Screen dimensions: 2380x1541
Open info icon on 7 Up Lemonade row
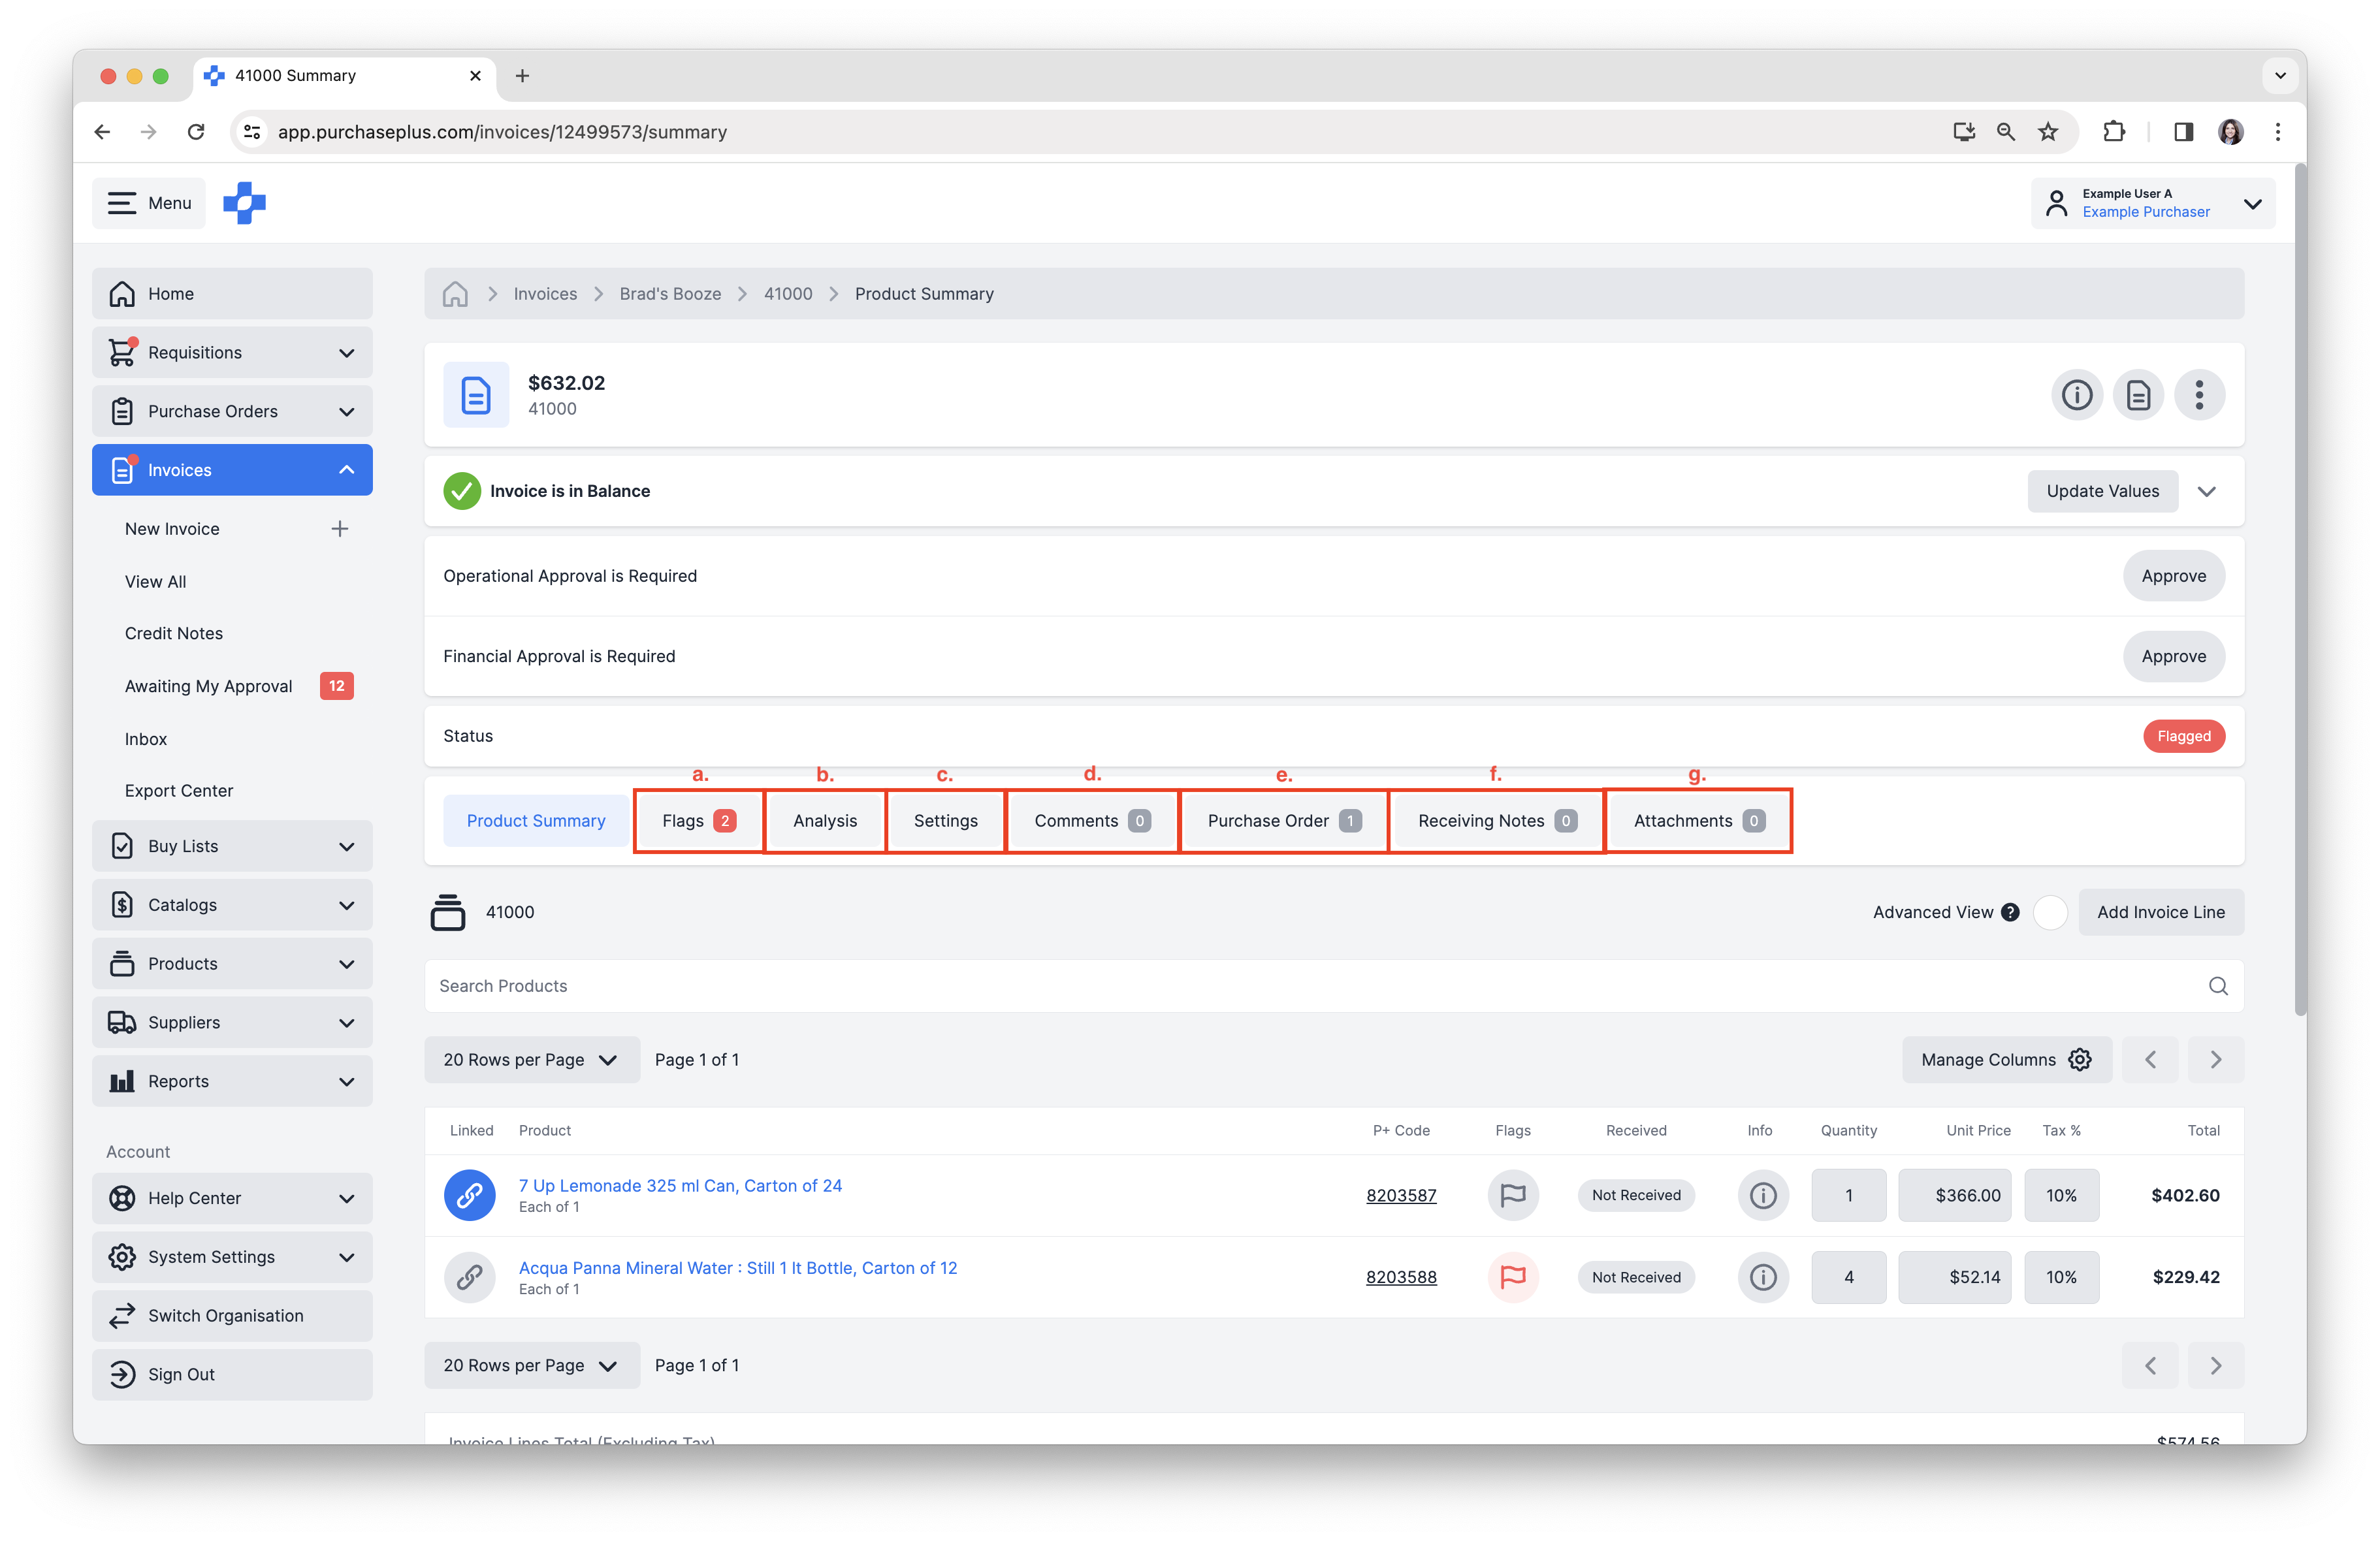pos(1763,1195)
